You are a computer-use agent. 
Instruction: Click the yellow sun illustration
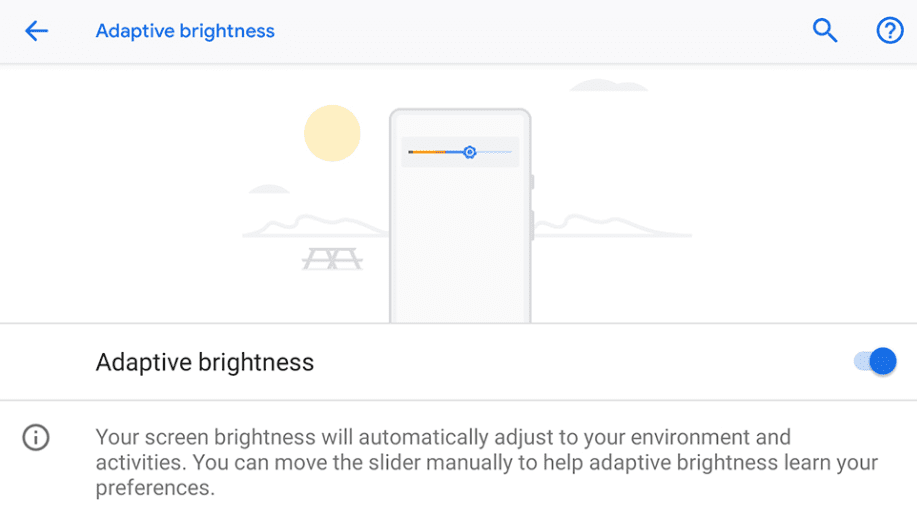[332, 133]
